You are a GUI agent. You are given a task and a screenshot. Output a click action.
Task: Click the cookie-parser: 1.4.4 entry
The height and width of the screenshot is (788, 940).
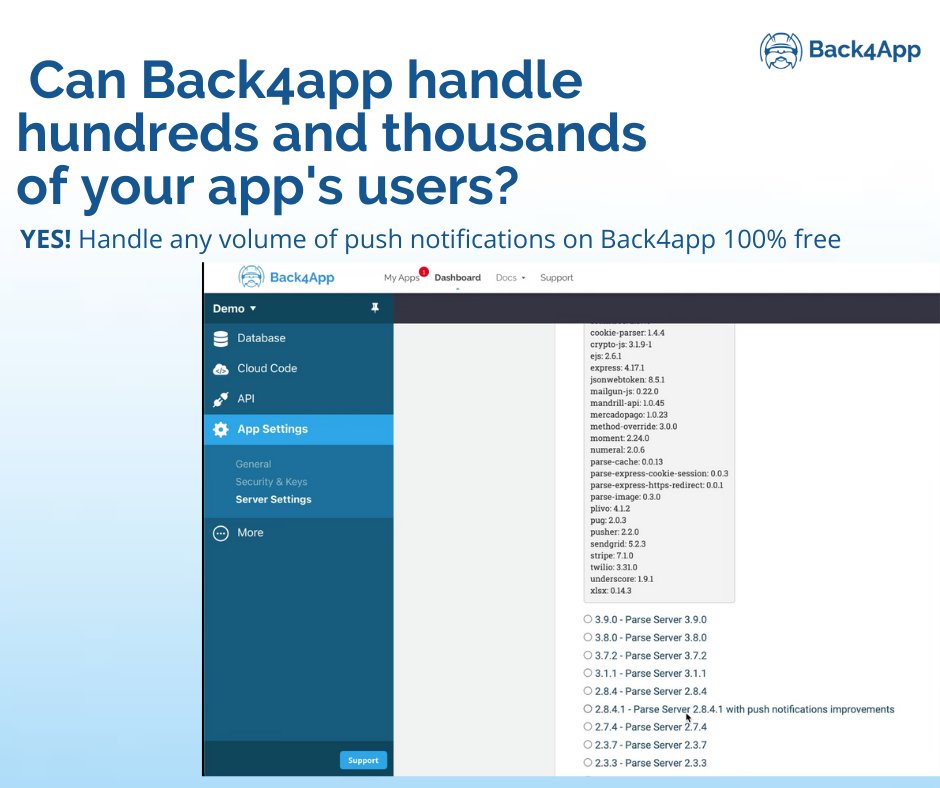point(627,332)
